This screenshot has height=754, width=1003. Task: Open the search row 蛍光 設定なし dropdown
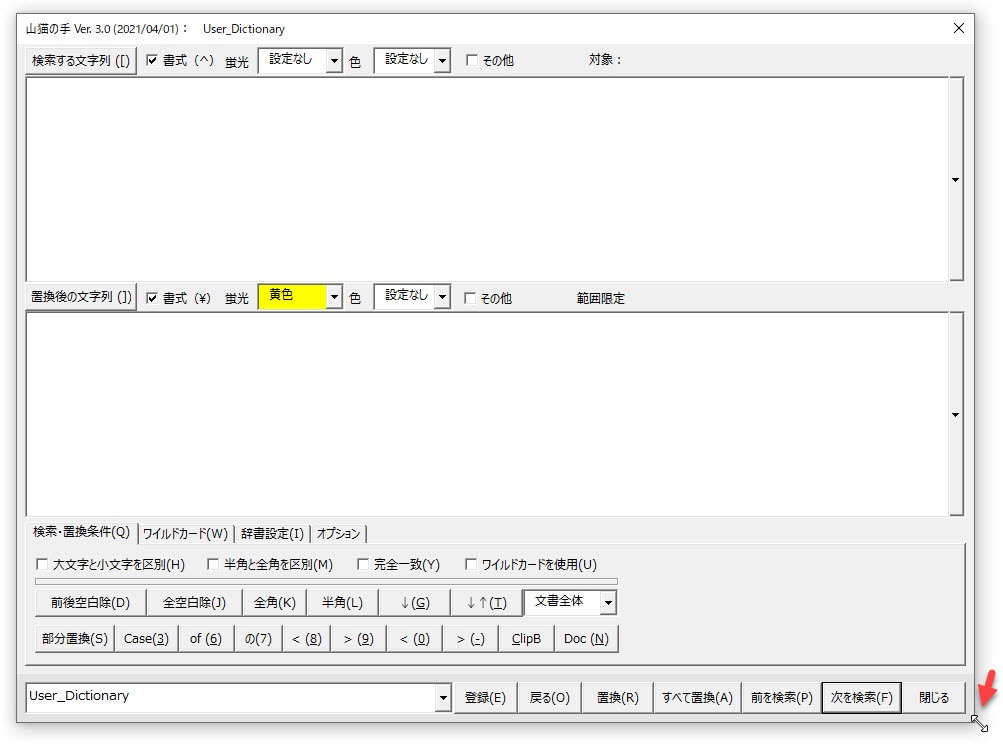(x=334, y=61)
